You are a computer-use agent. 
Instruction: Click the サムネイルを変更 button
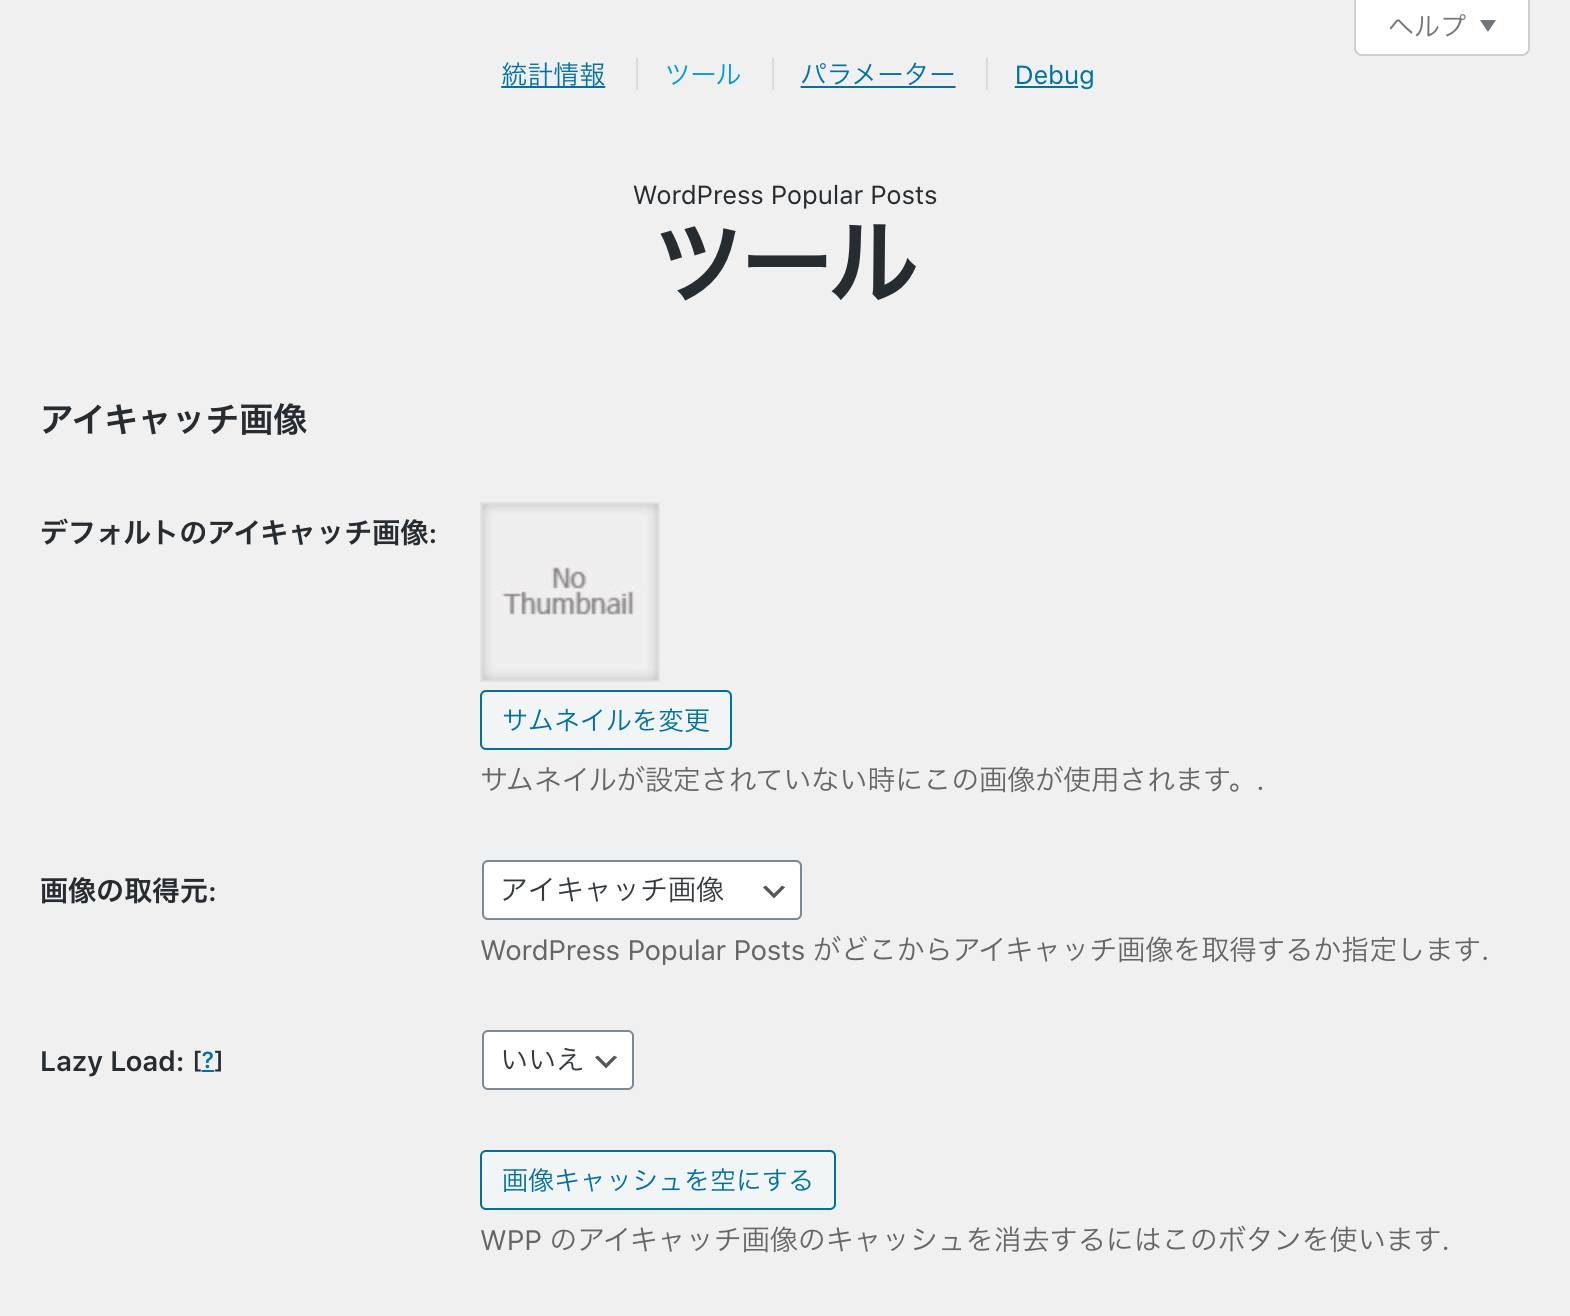point(606,720)
